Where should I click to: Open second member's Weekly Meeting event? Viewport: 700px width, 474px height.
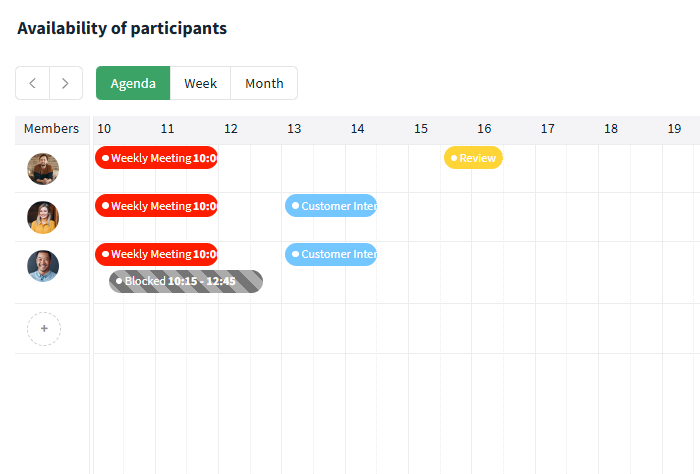(156, 206)
